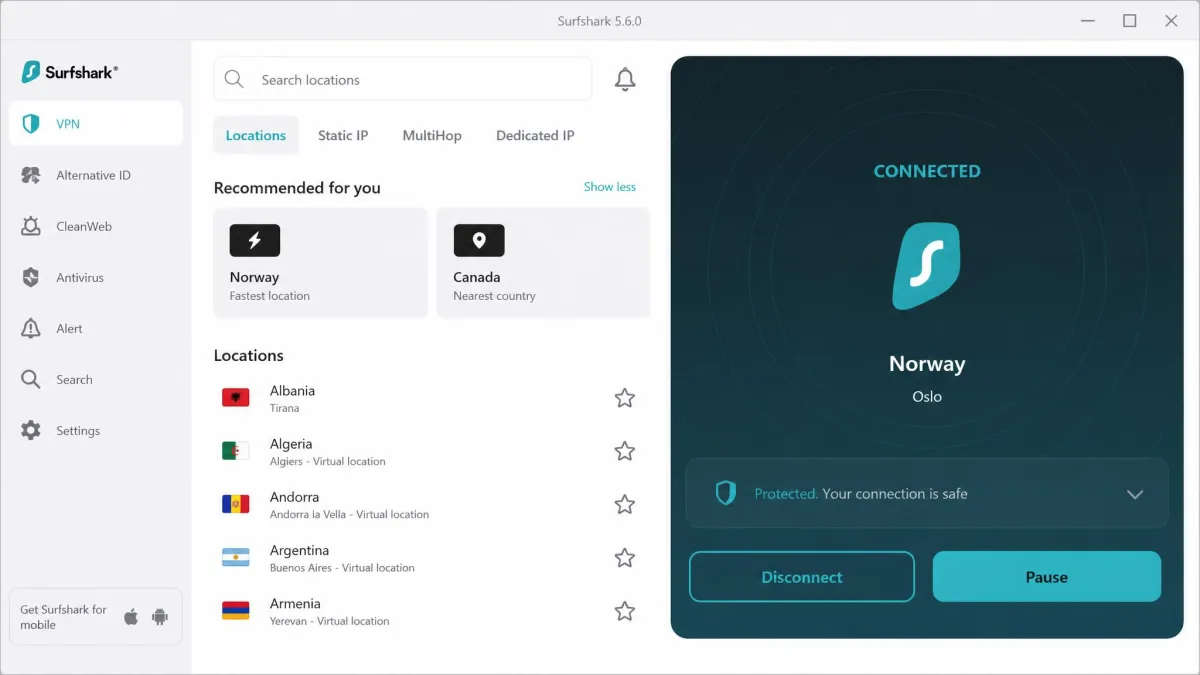Screen dimensions: 1200x675
Task: Open Alert section
Action: pos(96,328)
